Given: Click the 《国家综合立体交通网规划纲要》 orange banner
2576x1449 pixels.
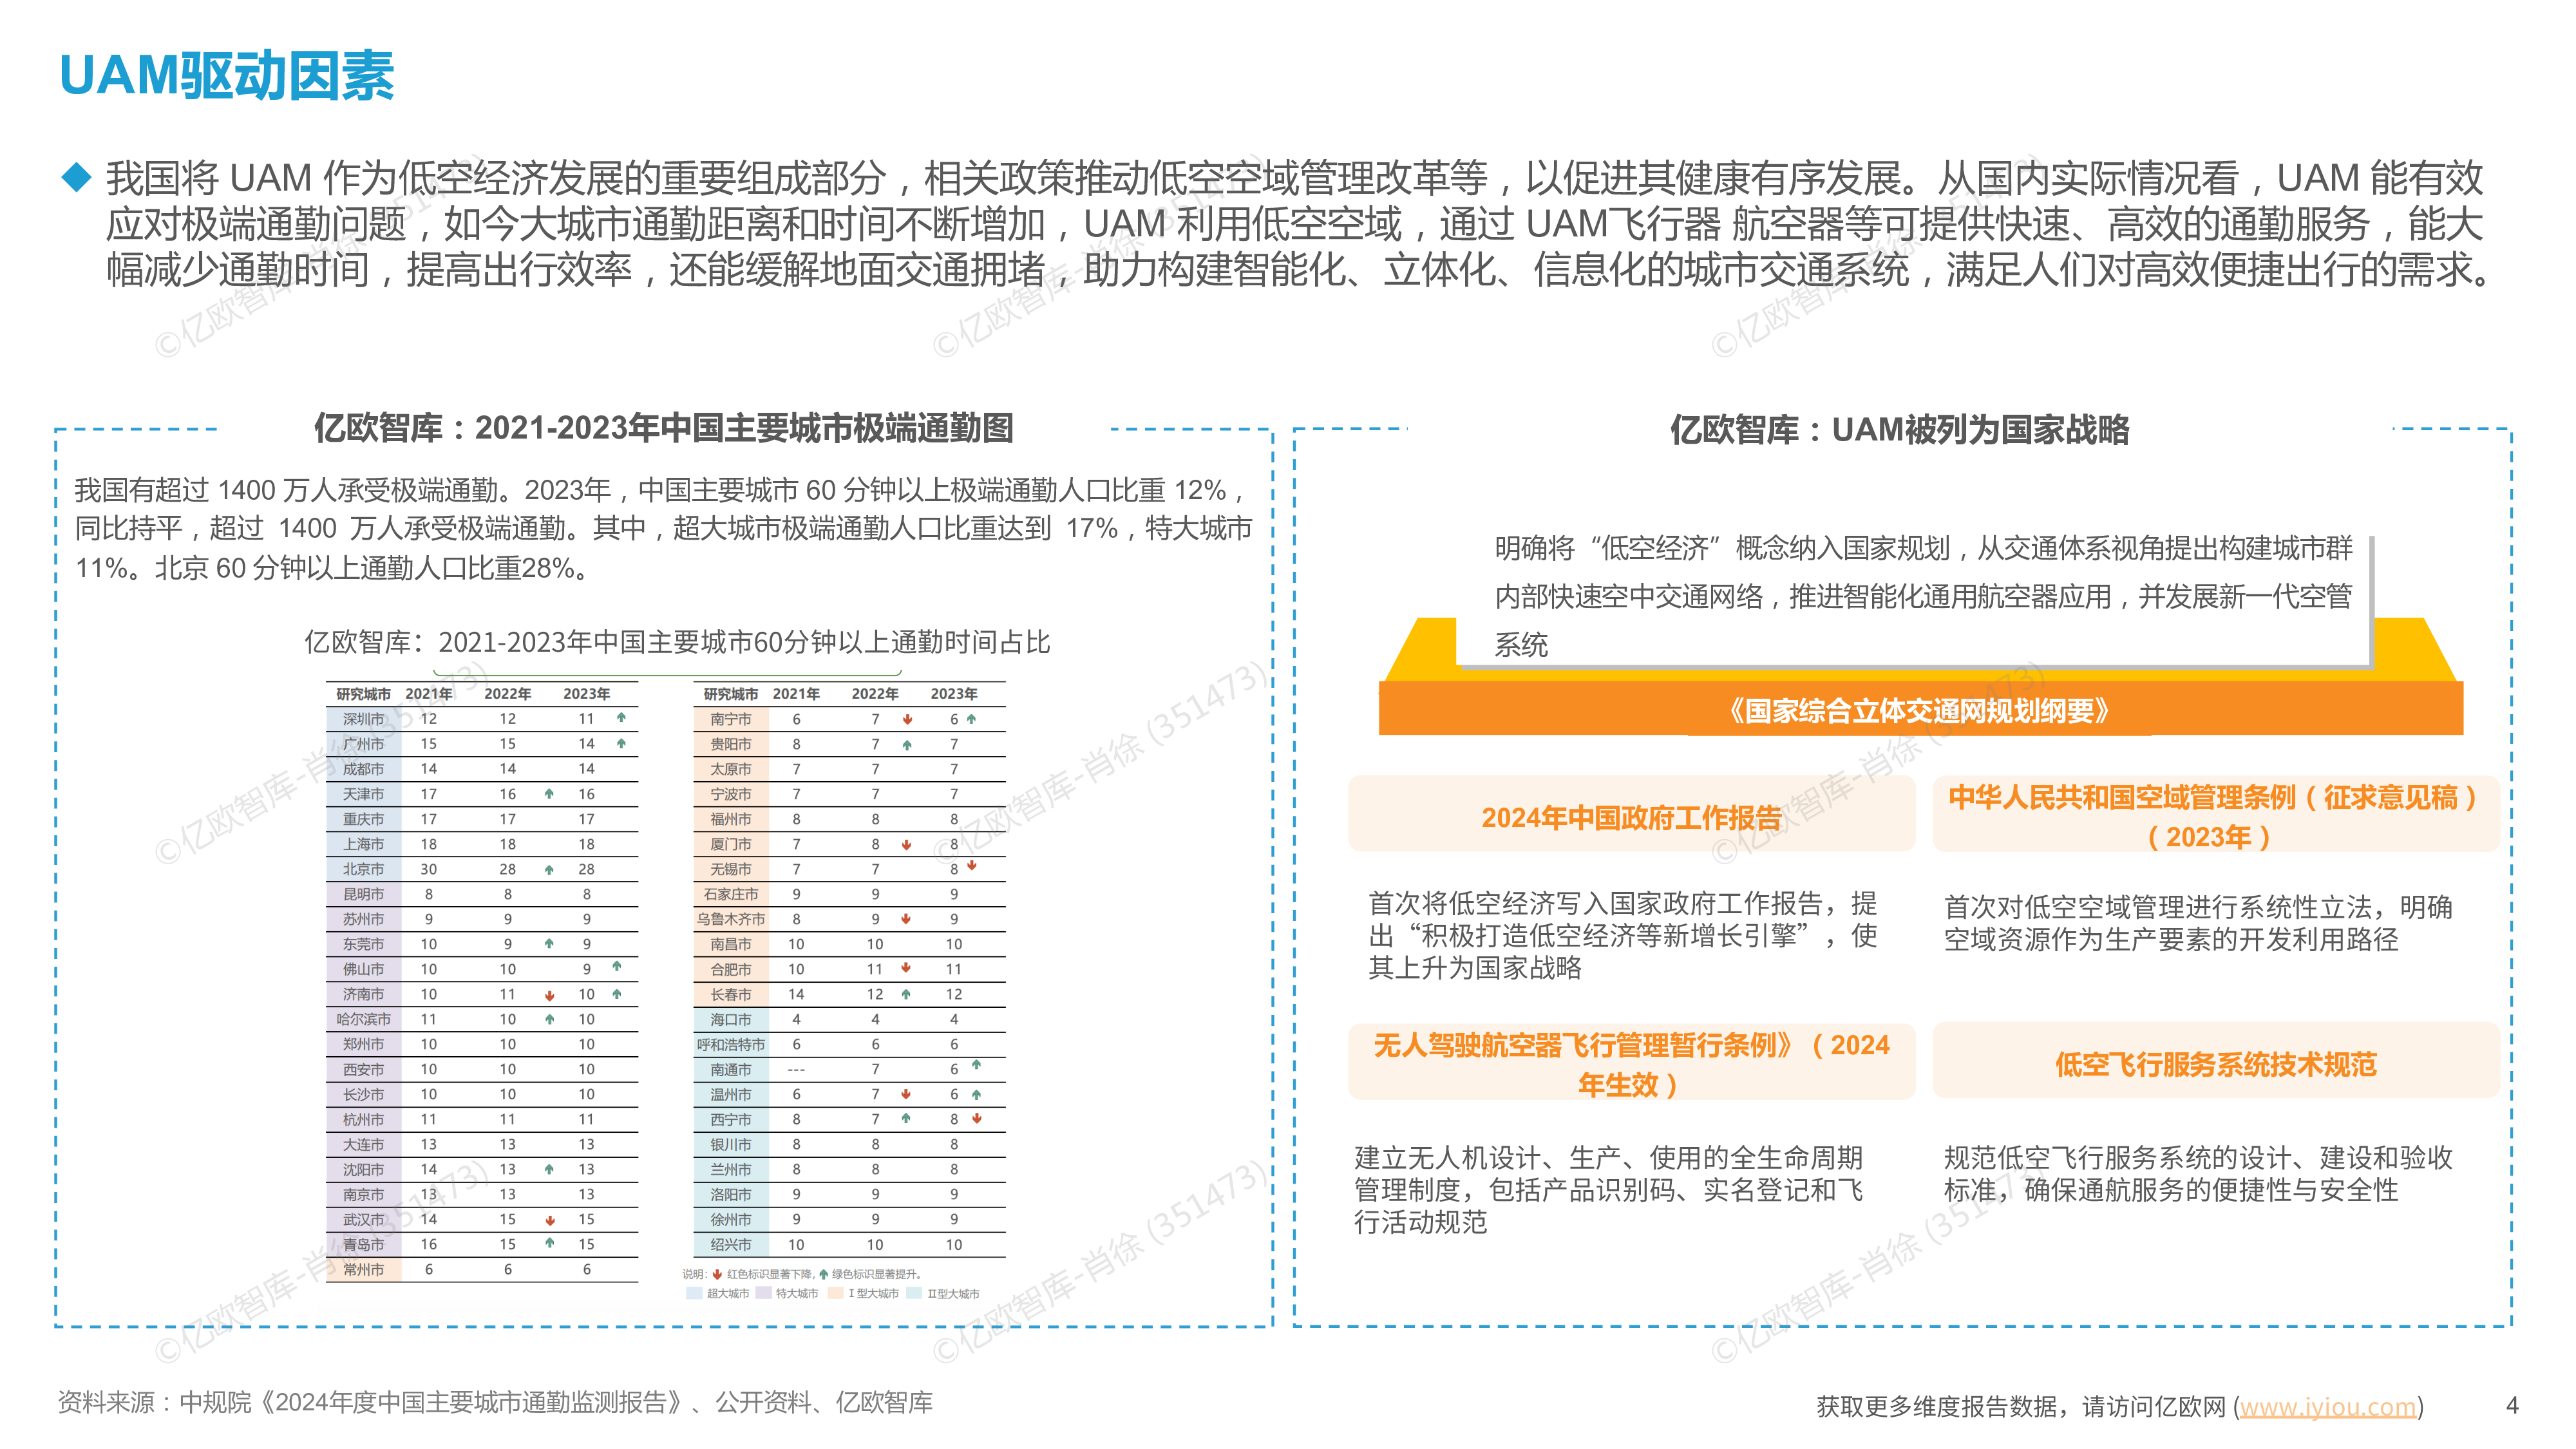Looking at the screenshot, I should pos(1920,710).
